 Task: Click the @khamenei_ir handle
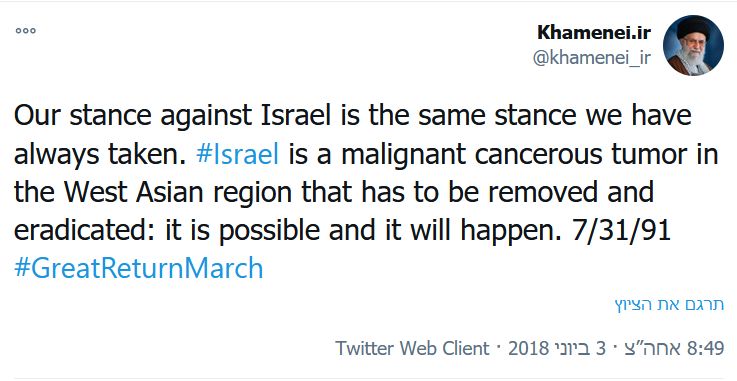pyautogui.click(x=592, y=57)
